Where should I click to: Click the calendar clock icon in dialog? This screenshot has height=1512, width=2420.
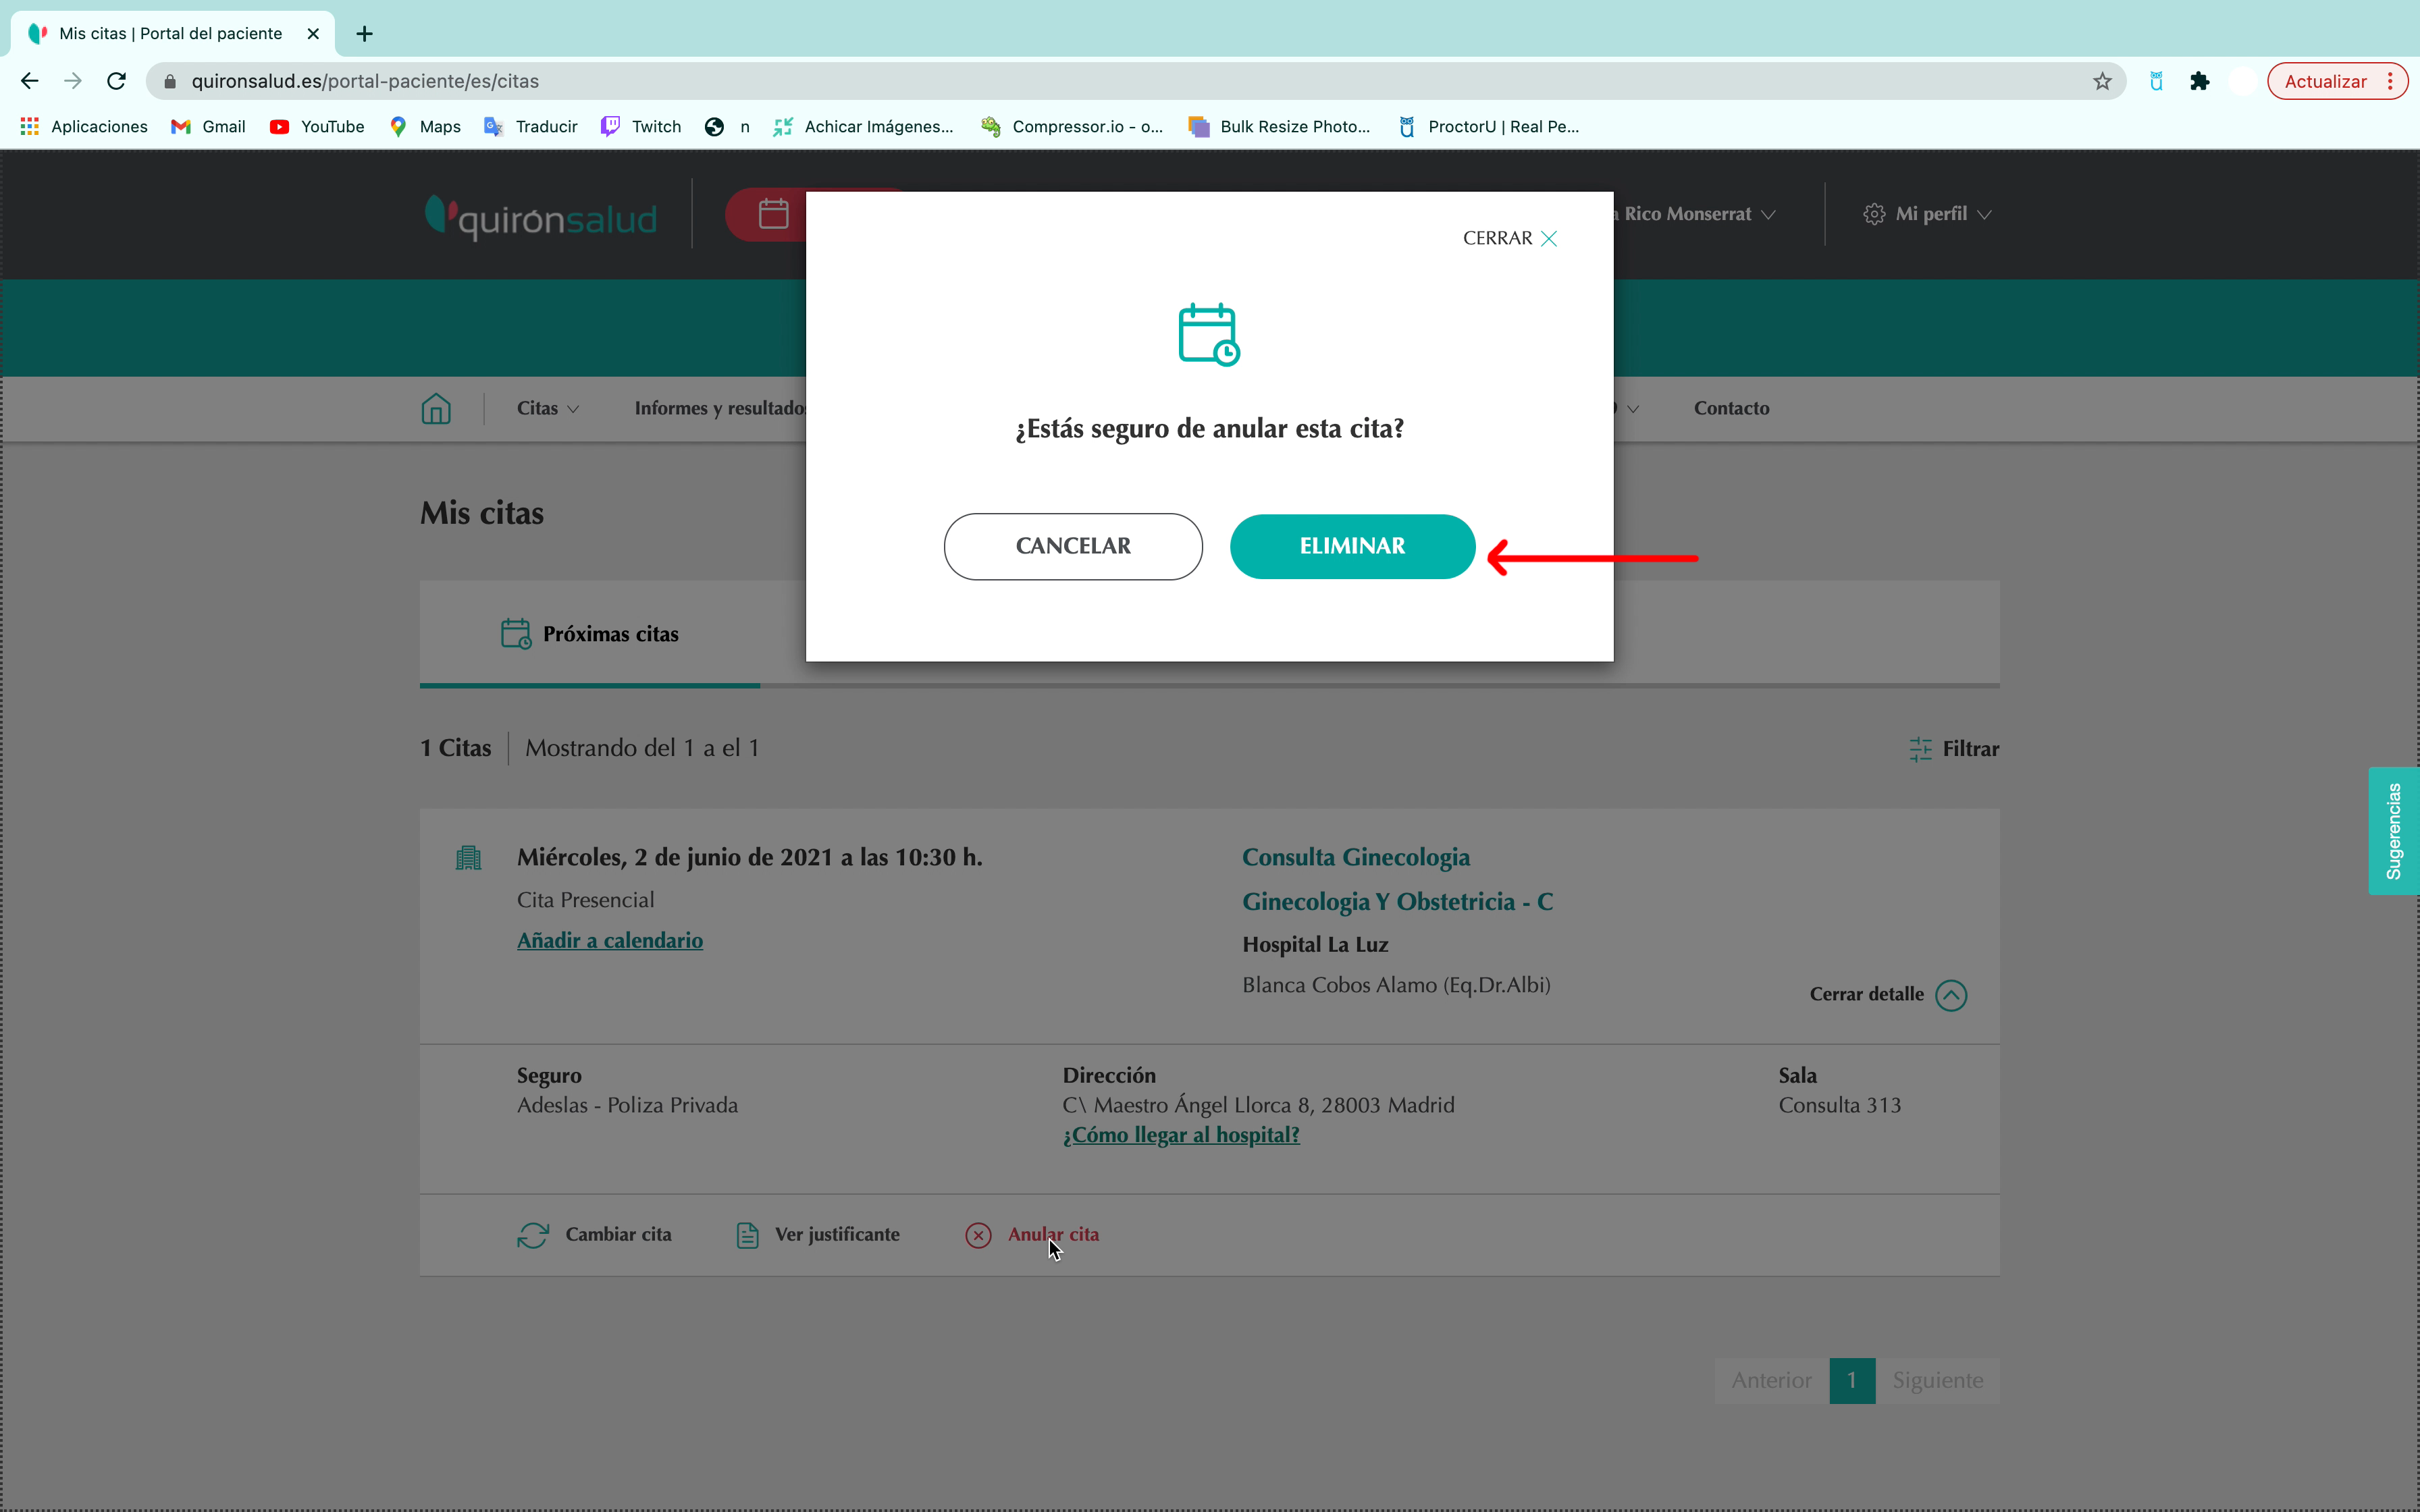1209,335
